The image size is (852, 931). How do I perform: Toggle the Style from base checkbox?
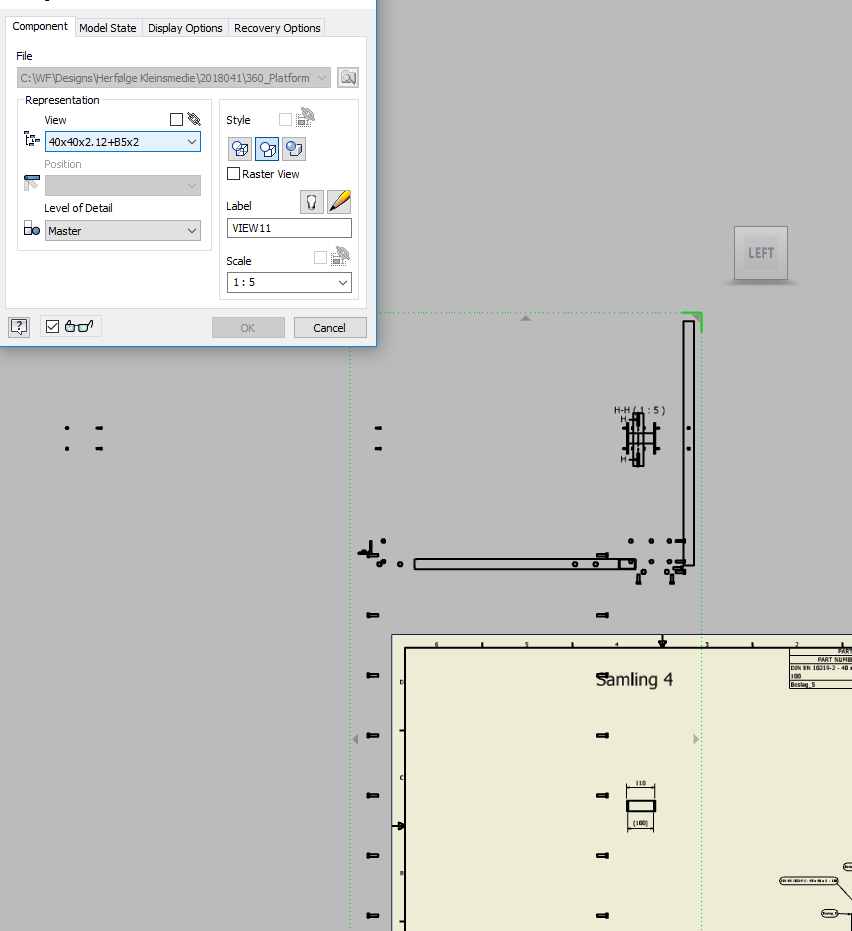point(286,120)
